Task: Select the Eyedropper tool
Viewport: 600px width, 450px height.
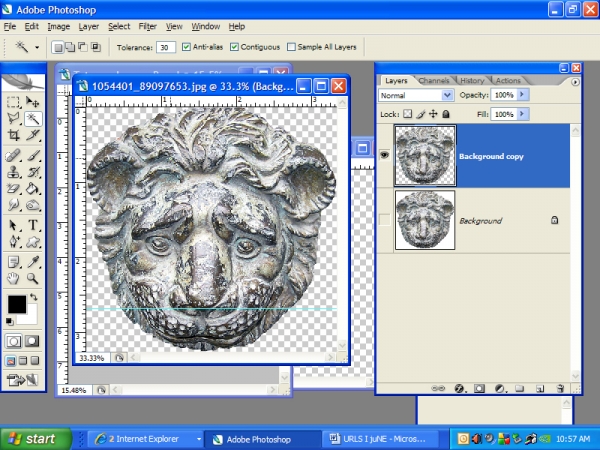Action: (33, 262)
